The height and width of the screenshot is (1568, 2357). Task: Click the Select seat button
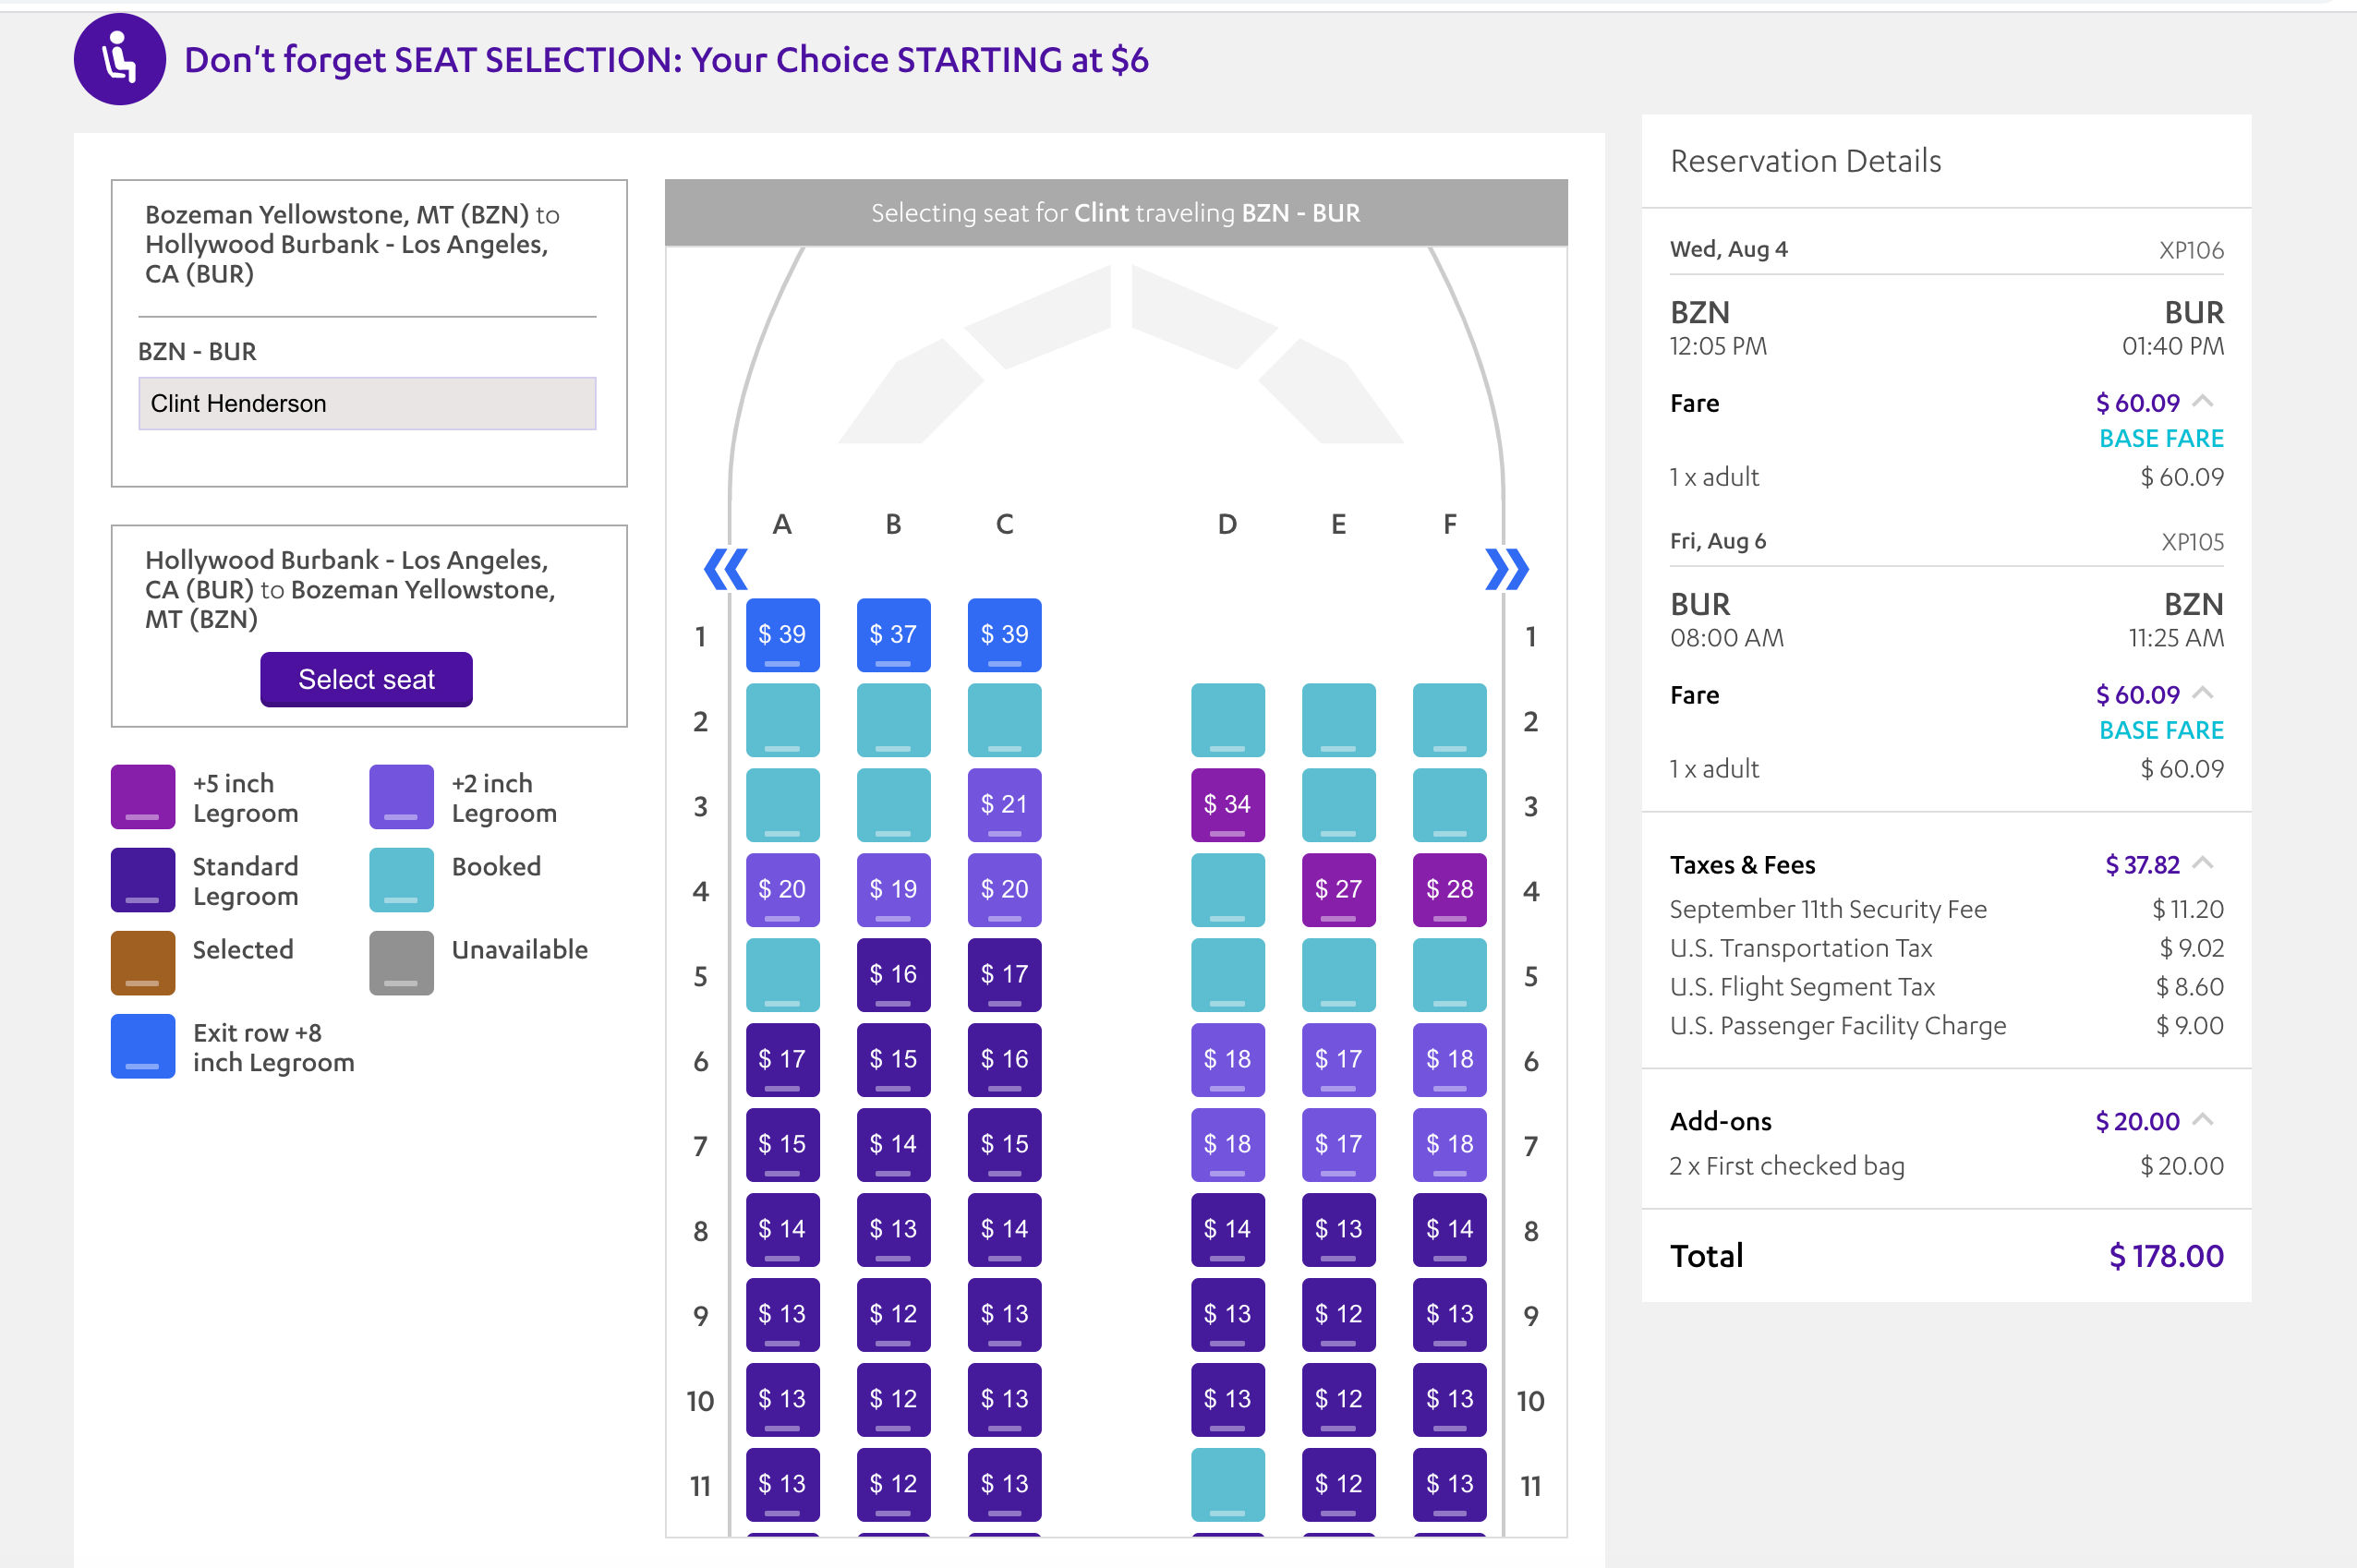(366, 680)
